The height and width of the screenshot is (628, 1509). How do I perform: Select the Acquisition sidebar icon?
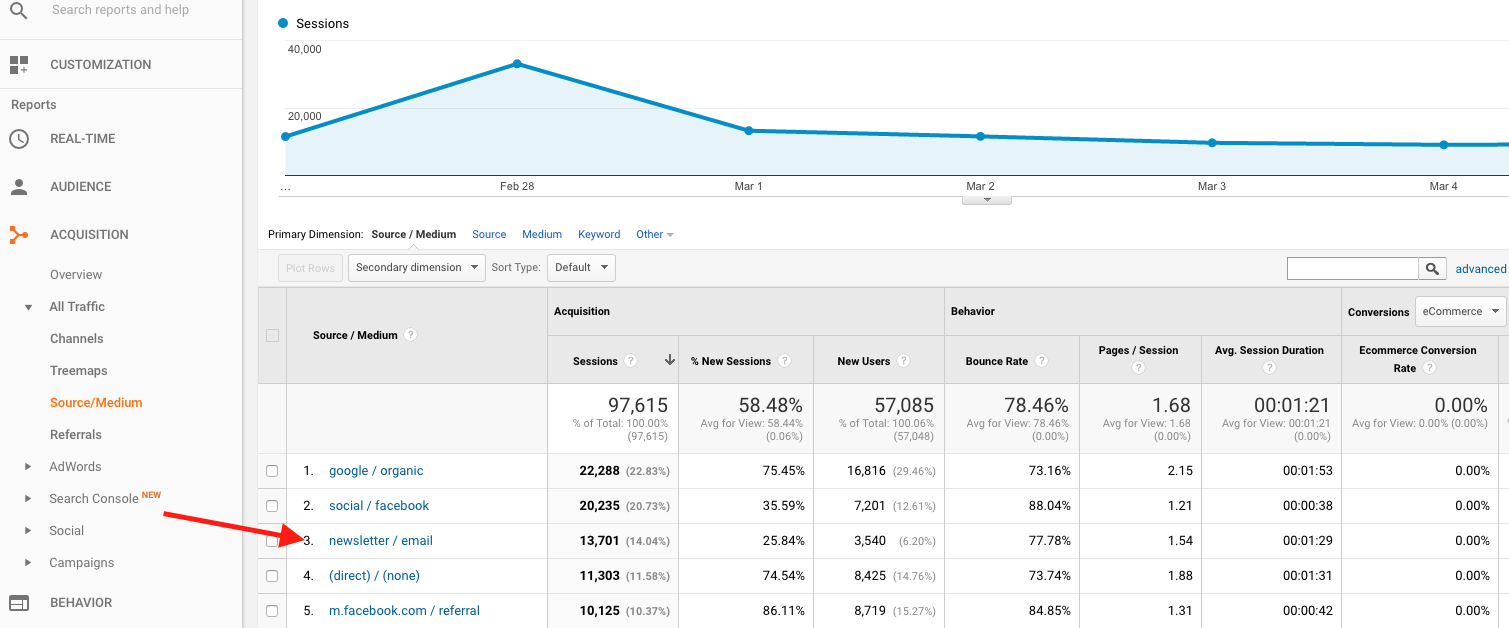(x=18, y=234)
